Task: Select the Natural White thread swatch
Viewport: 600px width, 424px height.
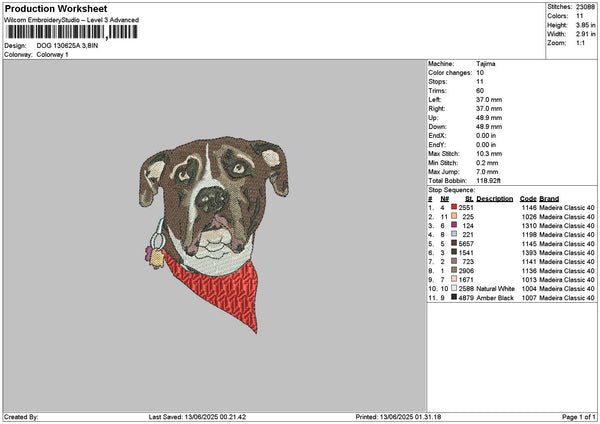Action: pyautogui.click(x=455, y=288)
